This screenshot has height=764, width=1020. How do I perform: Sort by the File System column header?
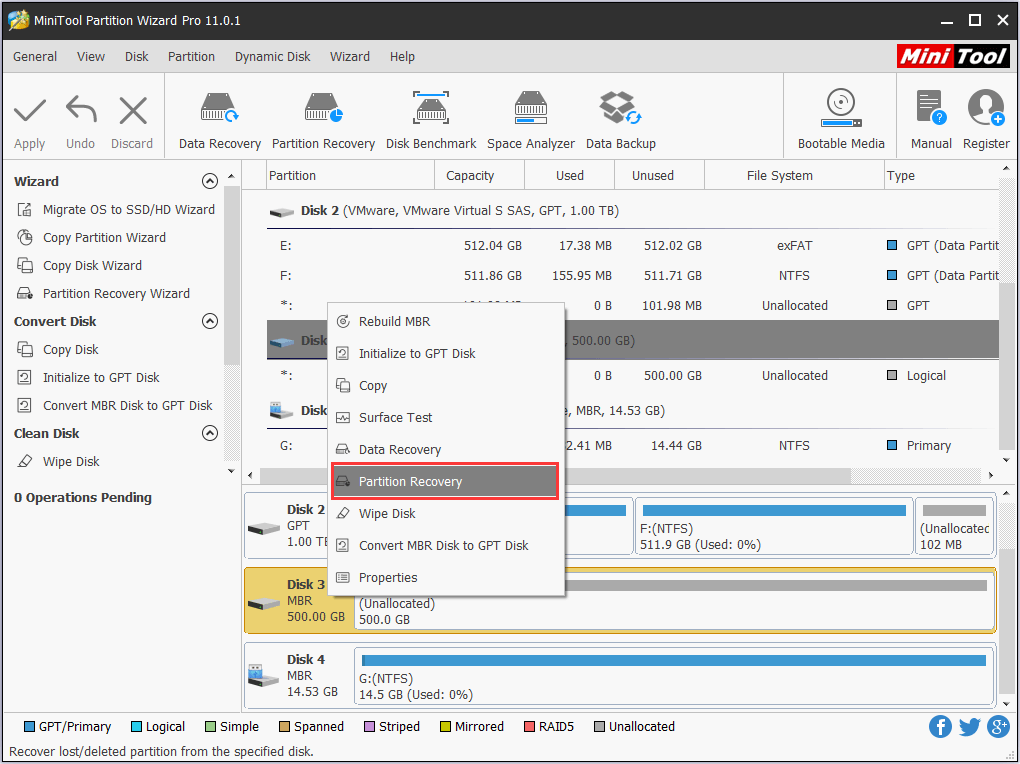[794, 176]
